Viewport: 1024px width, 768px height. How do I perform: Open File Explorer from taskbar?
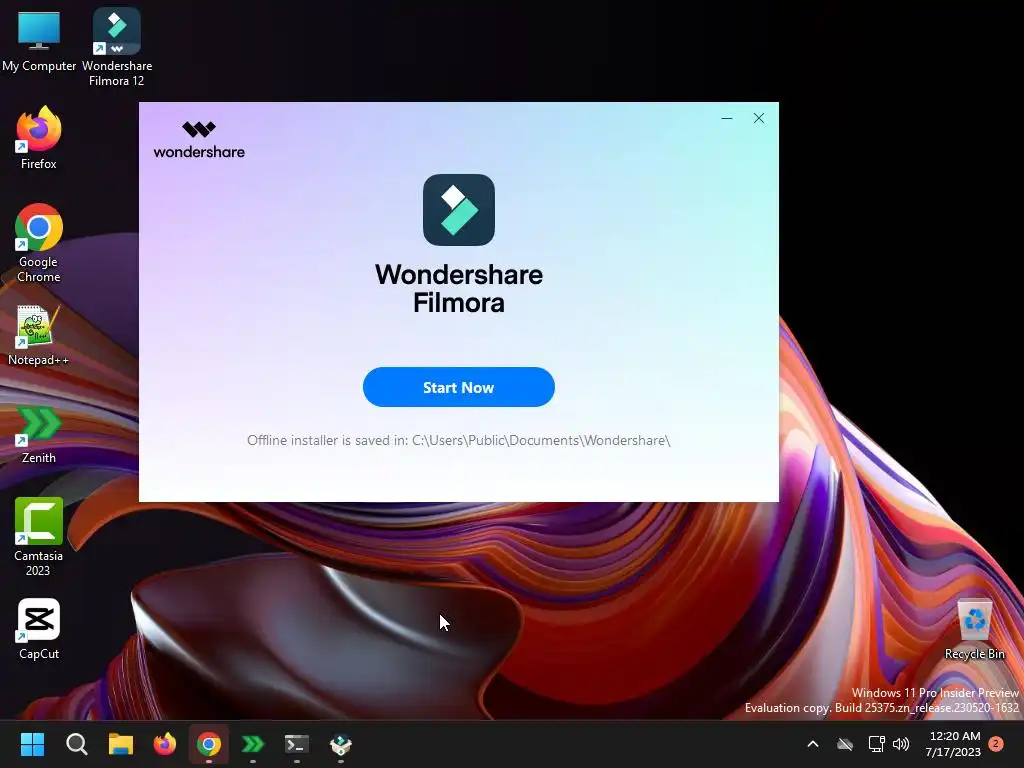click(121, 744)
